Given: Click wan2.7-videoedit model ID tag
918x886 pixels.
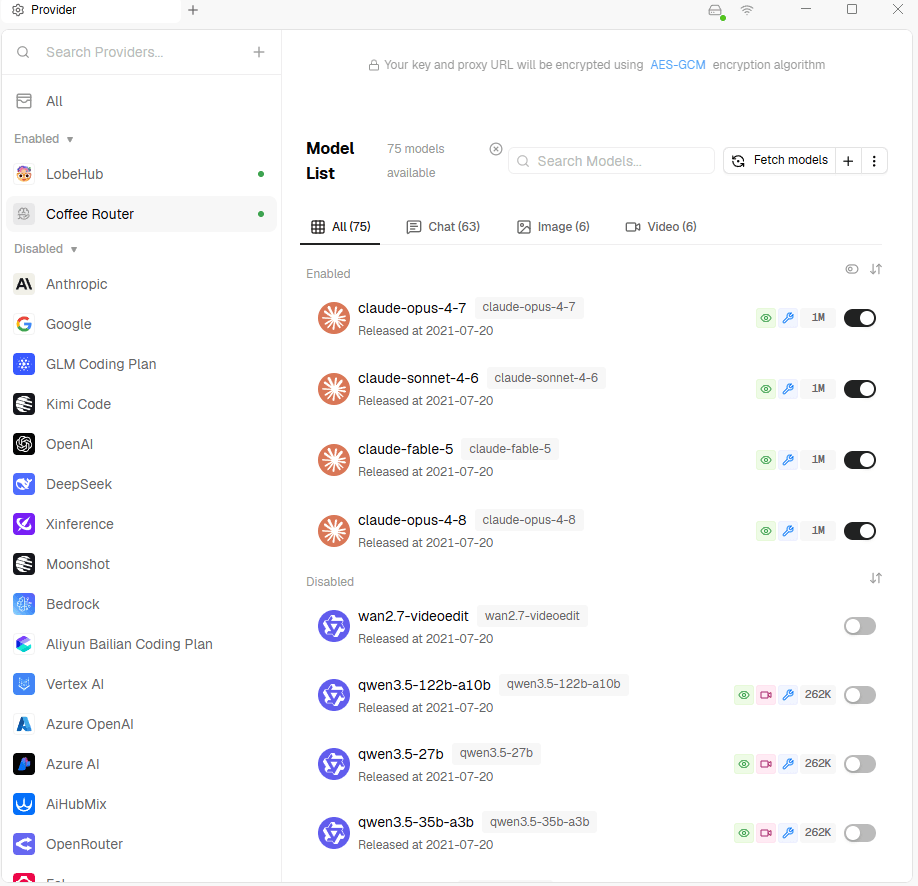Looking at the screenshot, I should point(532,616).
